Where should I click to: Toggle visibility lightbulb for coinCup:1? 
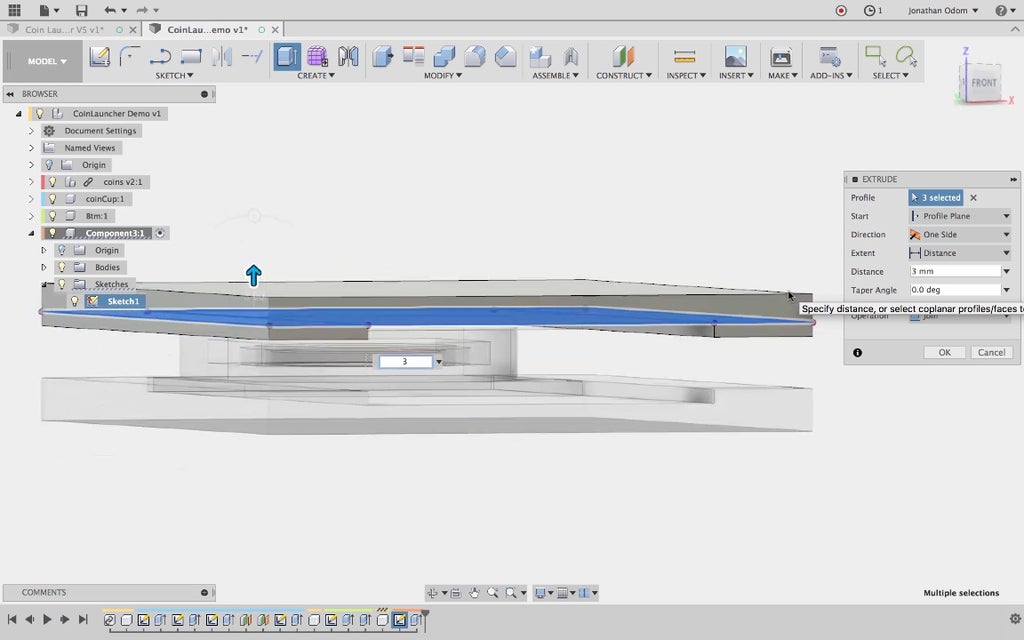tap(52, 199)
